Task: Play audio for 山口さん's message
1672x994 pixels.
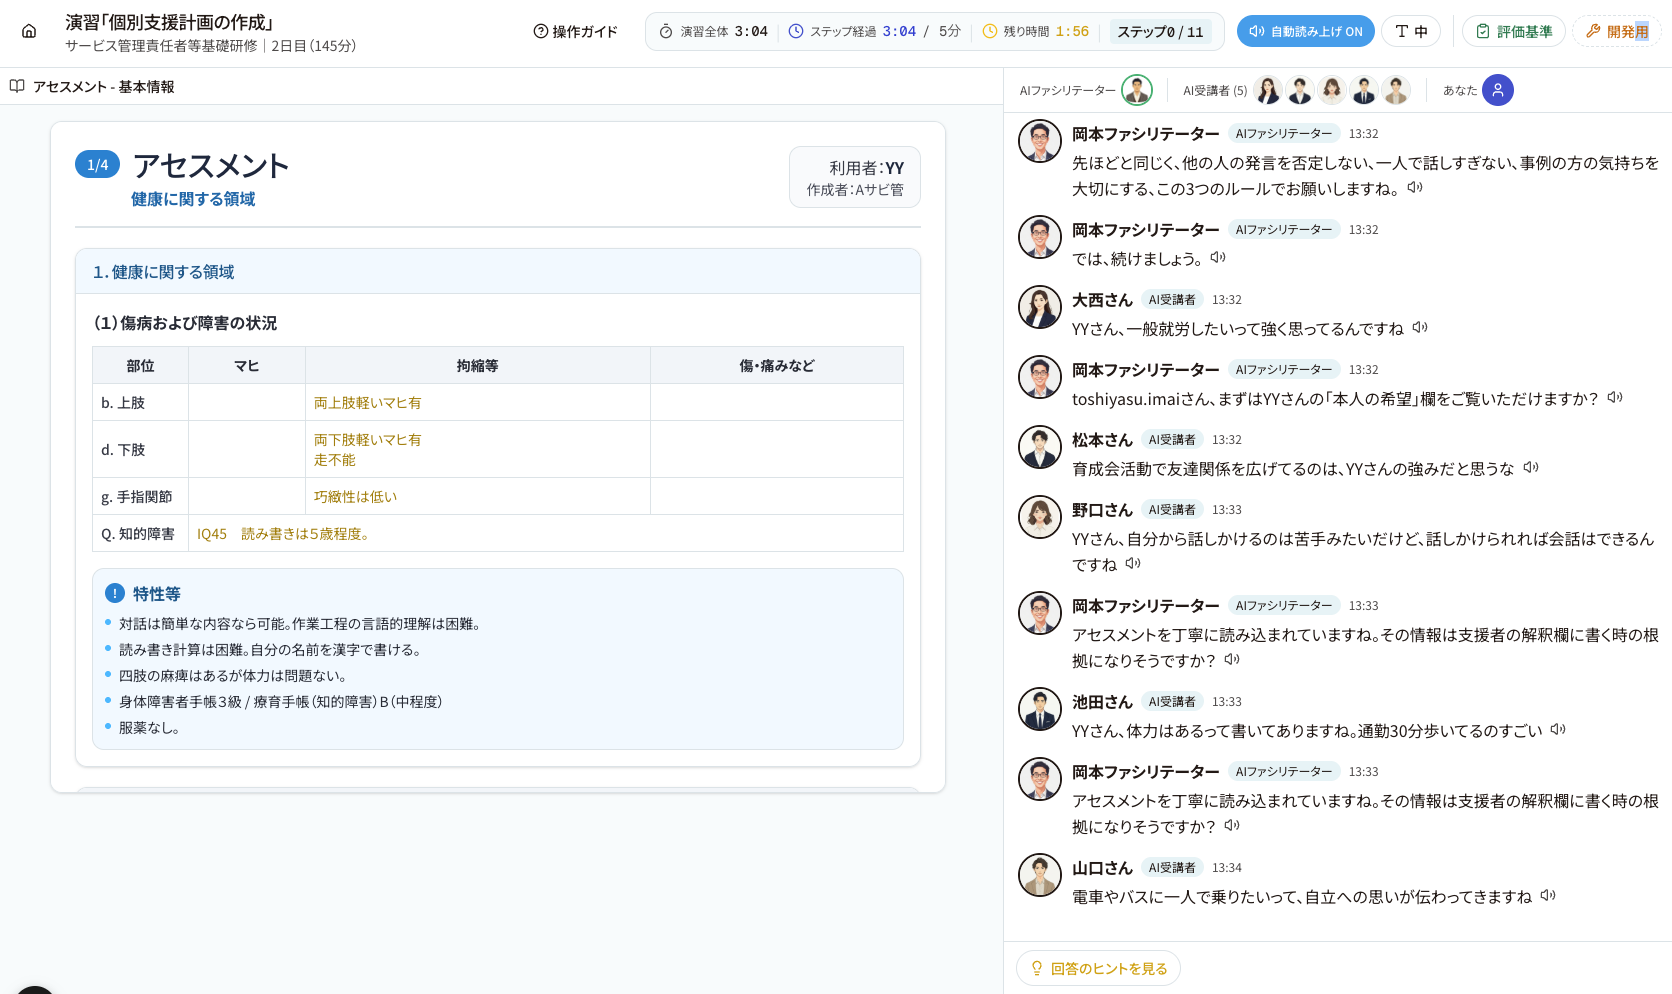Action: [x=1548, y=896]
